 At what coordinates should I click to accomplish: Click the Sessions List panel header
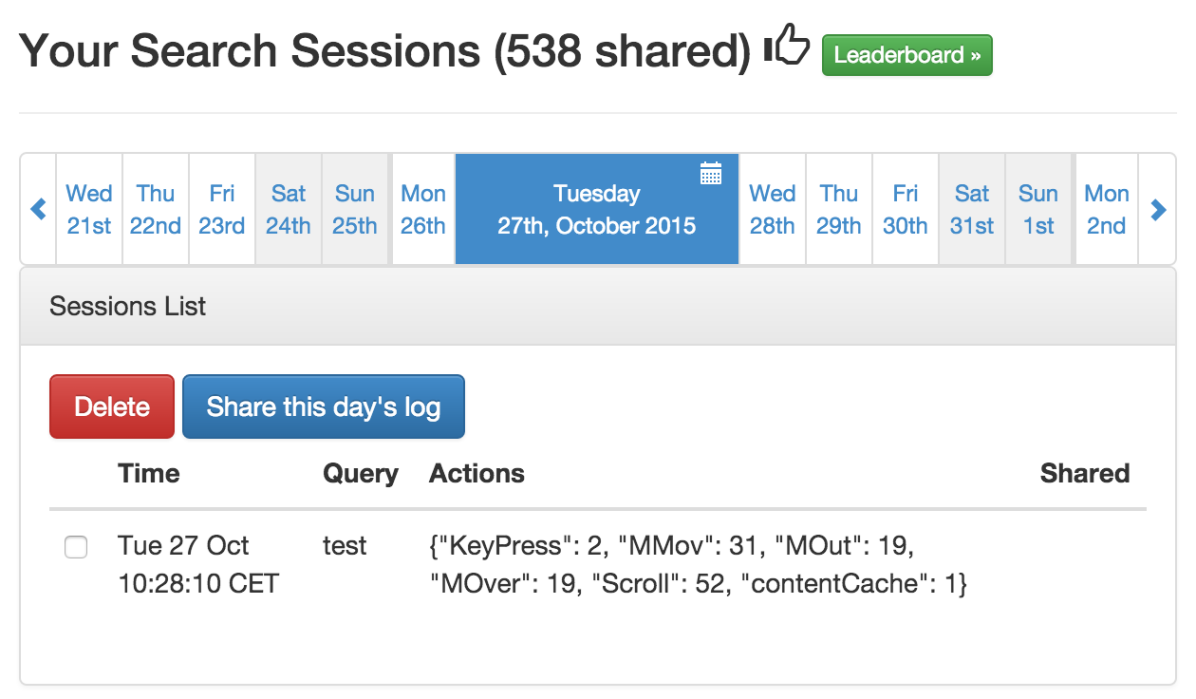597,306
